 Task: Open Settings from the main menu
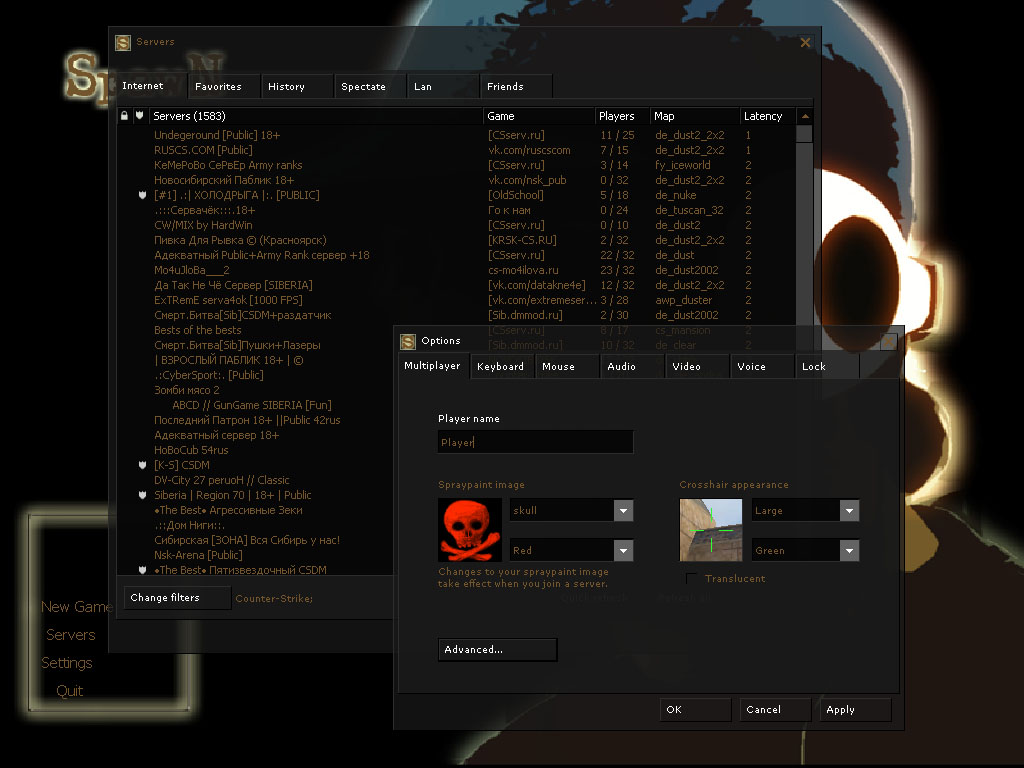pos(67,663)
